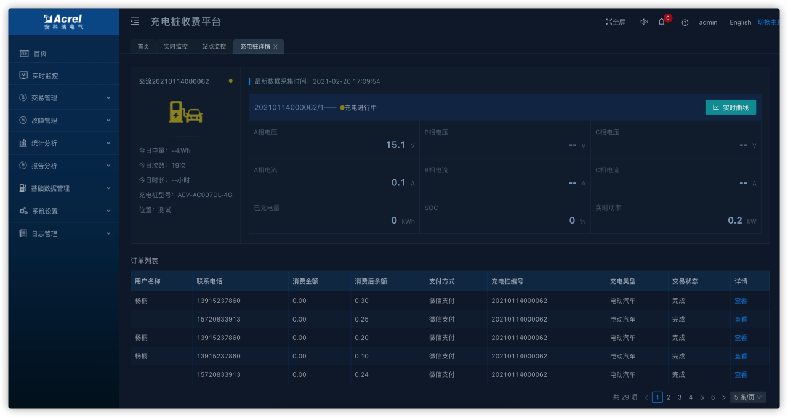The height and width of the screenshot is (417, 788).
Task: Click the home icon in sidebar
Action: click(x=24, y=54)
